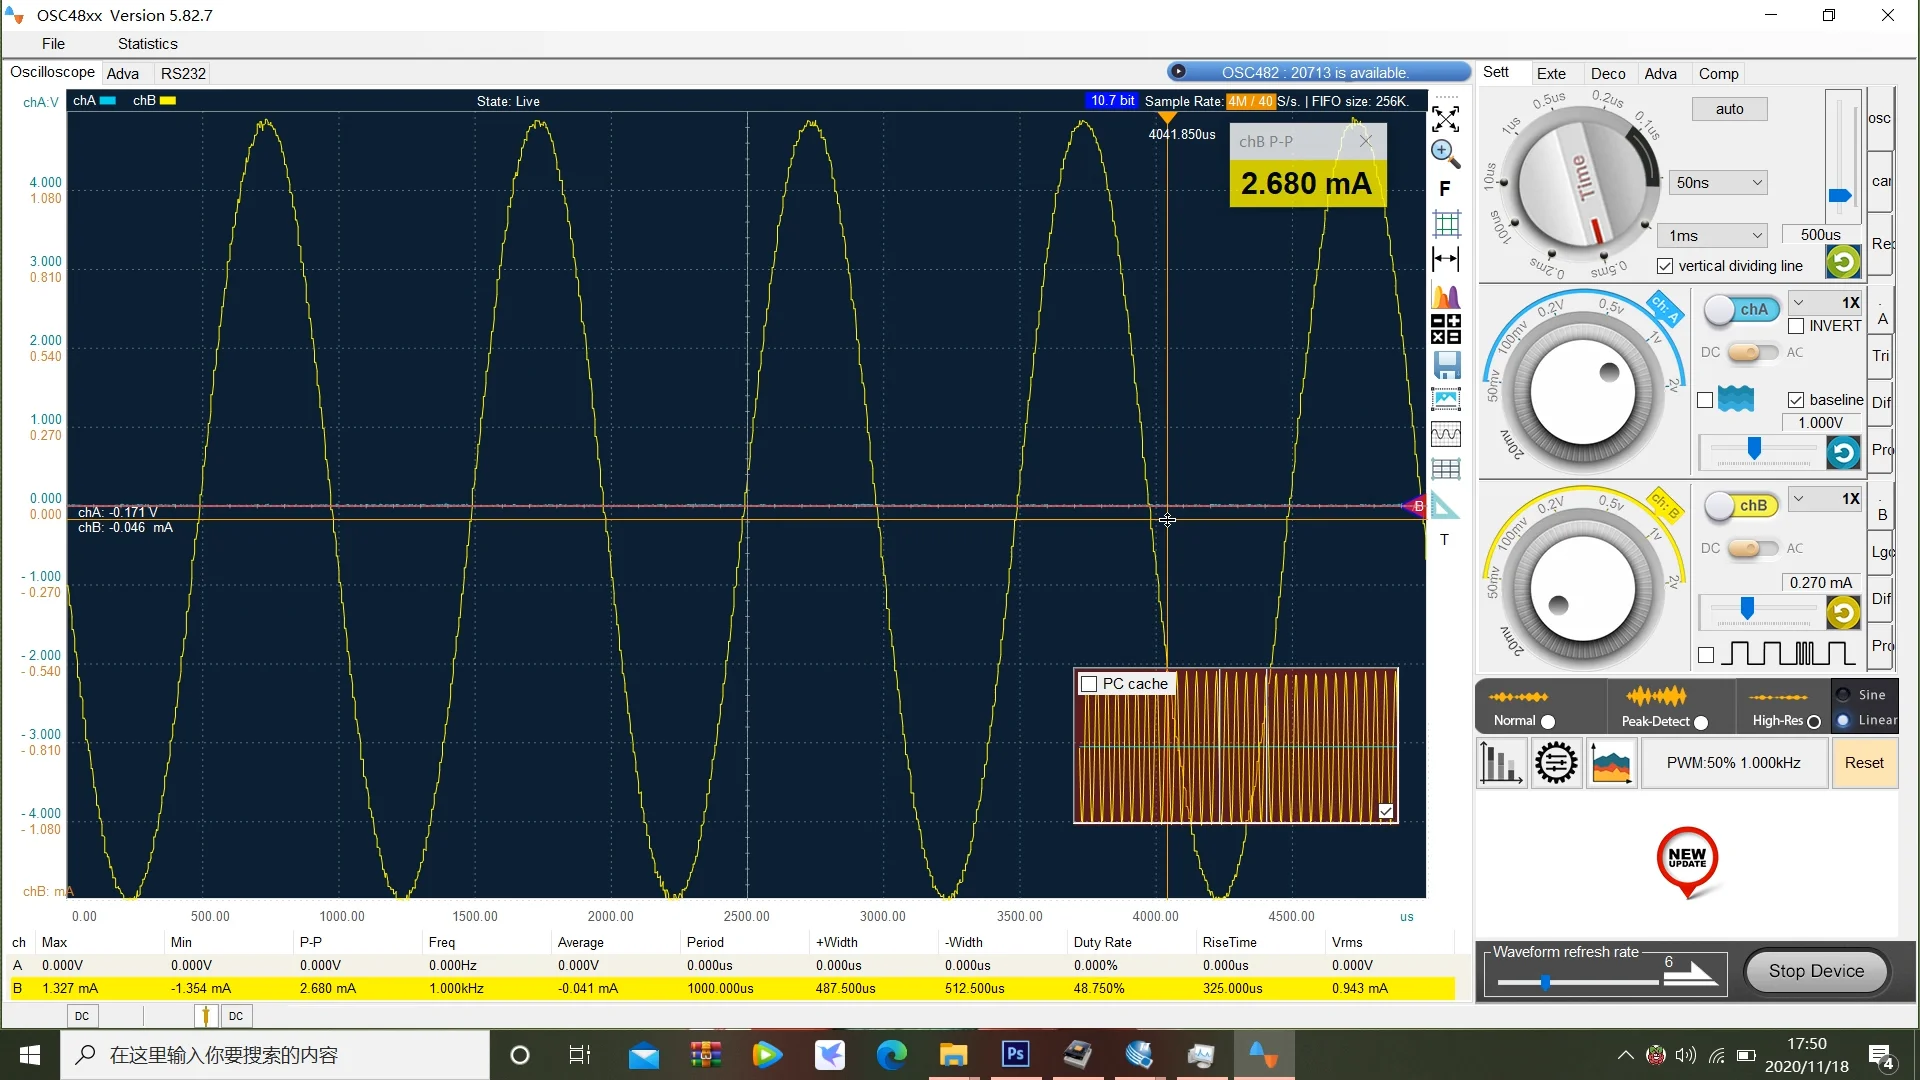This screenshot has width=1920, height=1080.
Task: Open the math calculator operations icon
Action: [x=1445, y=329]
